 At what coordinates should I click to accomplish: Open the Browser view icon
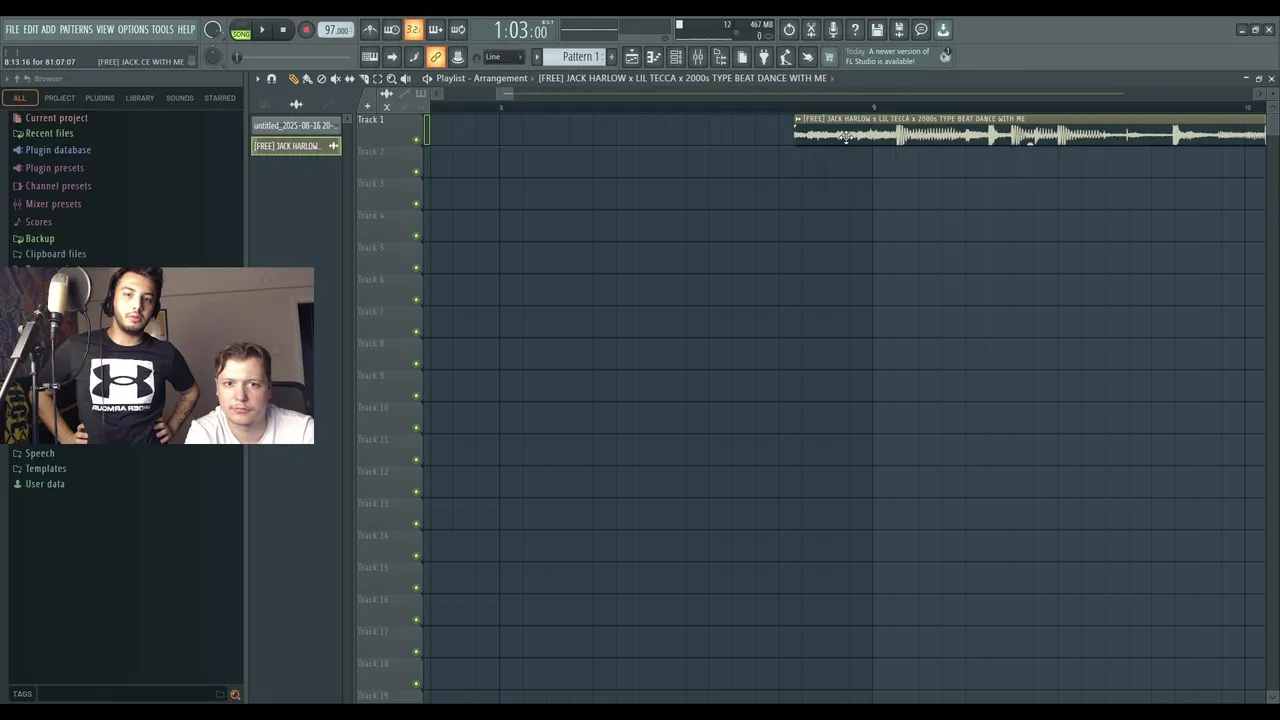tap(720, 57)
